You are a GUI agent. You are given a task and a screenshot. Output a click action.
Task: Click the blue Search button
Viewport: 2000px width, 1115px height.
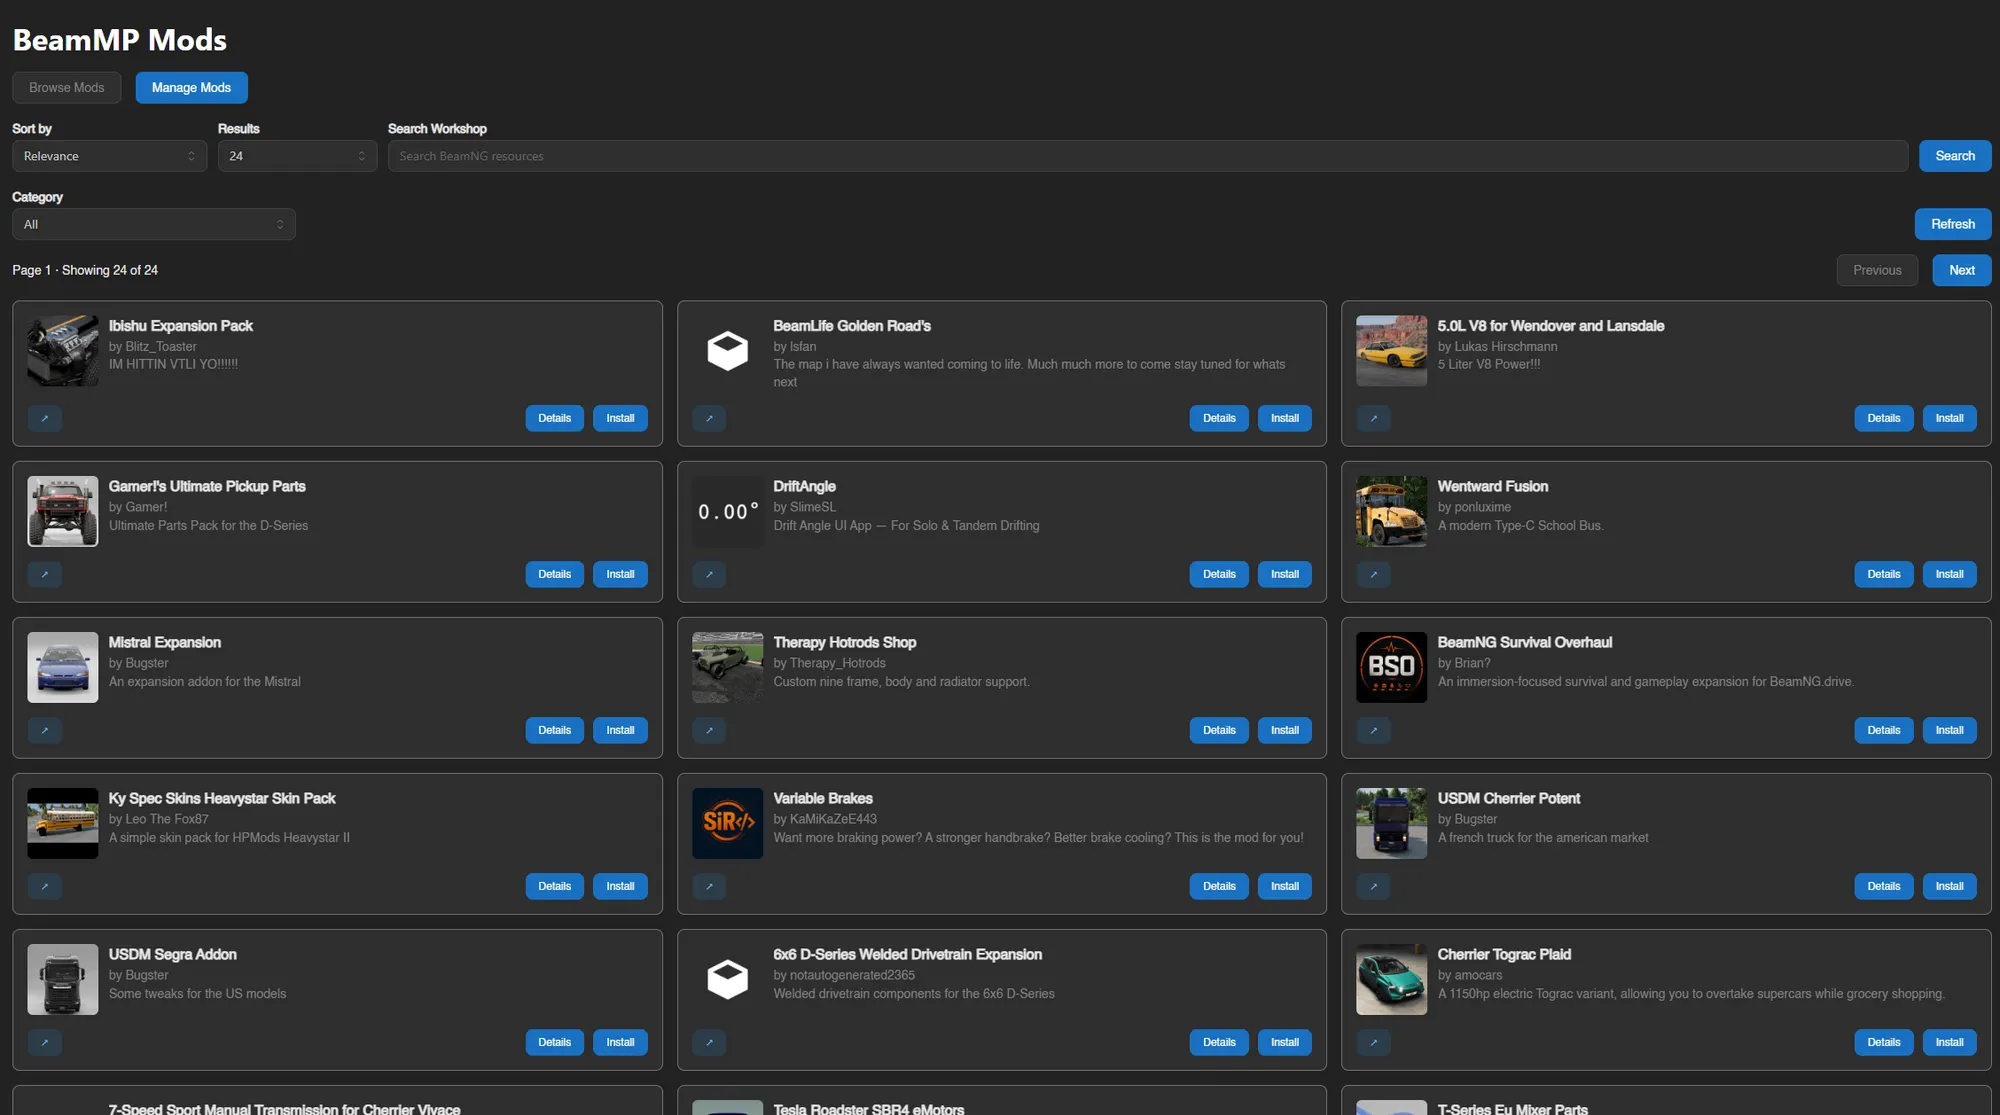(1955, 156)
